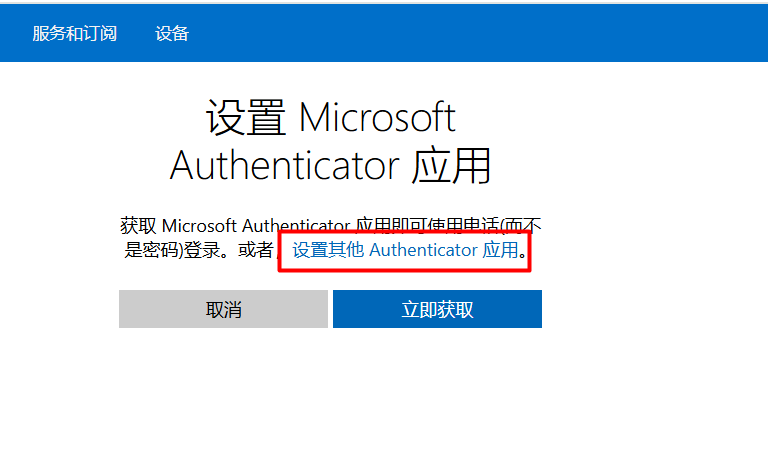Click empty area of the blue navigation bar
This screenshot has width=768, height=468.
click(480, 33)
